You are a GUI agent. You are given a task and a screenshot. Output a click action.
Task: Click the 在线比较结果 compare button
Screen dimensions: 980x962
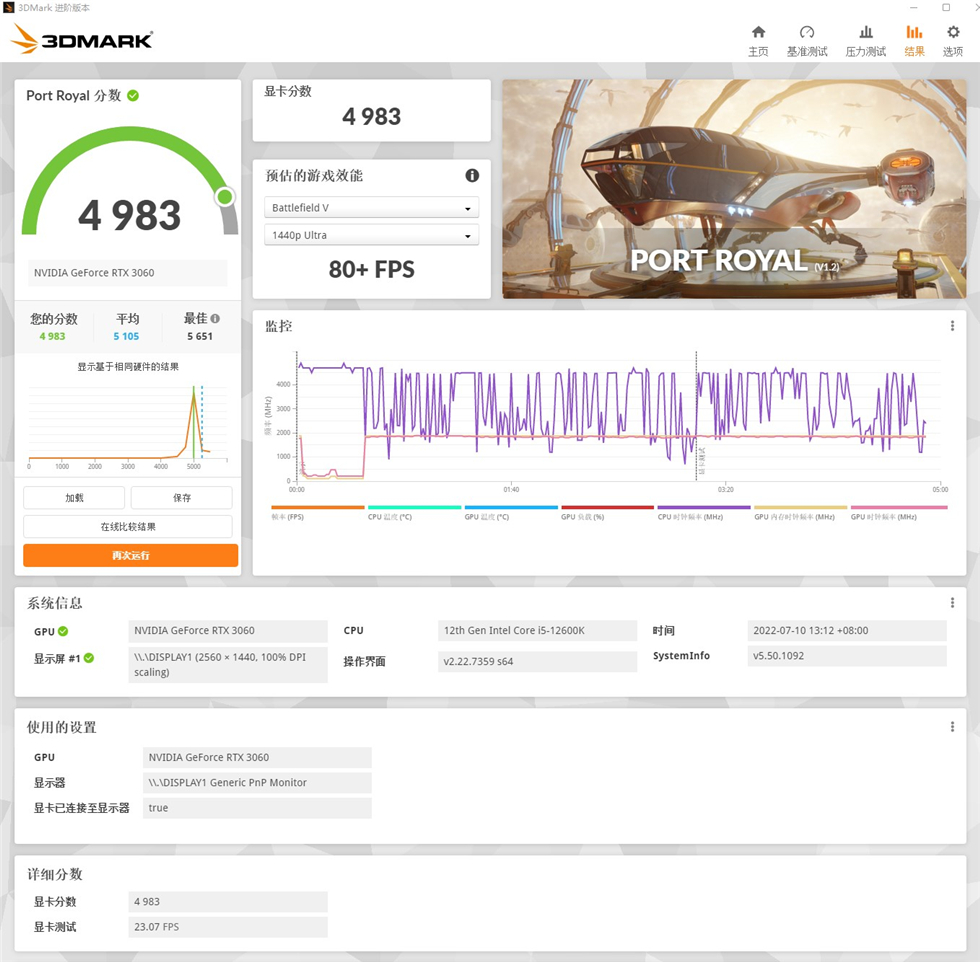(129, 526)
